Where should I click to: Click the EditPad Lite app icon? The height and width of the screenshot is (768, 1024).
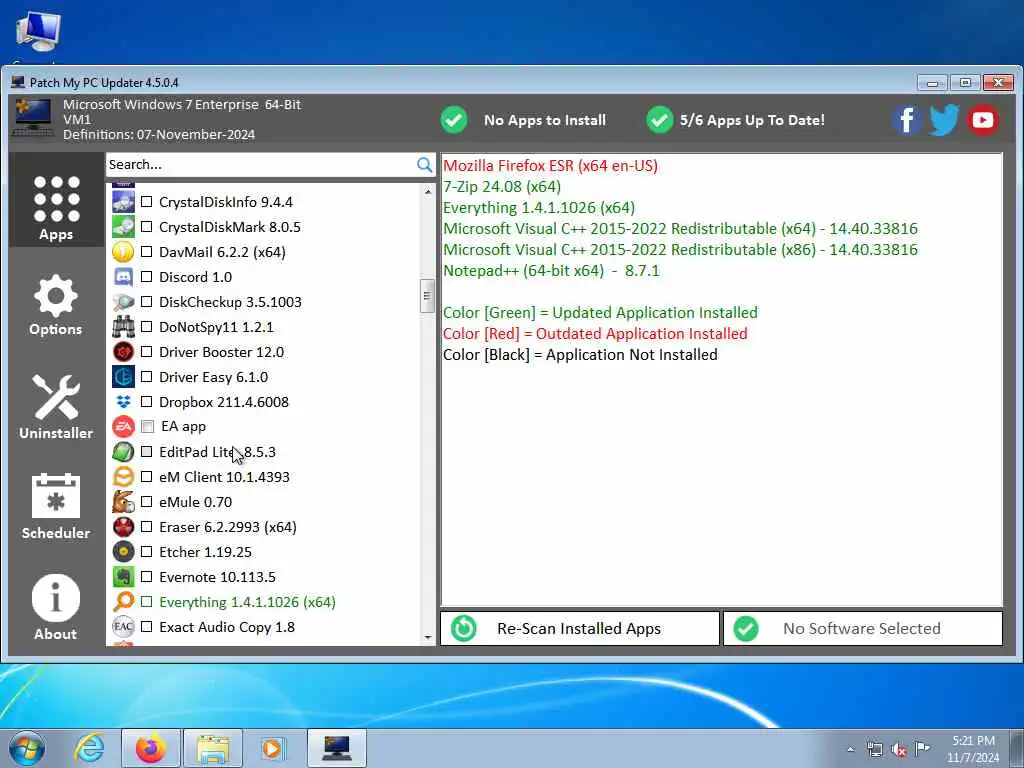tap(123, 452)
